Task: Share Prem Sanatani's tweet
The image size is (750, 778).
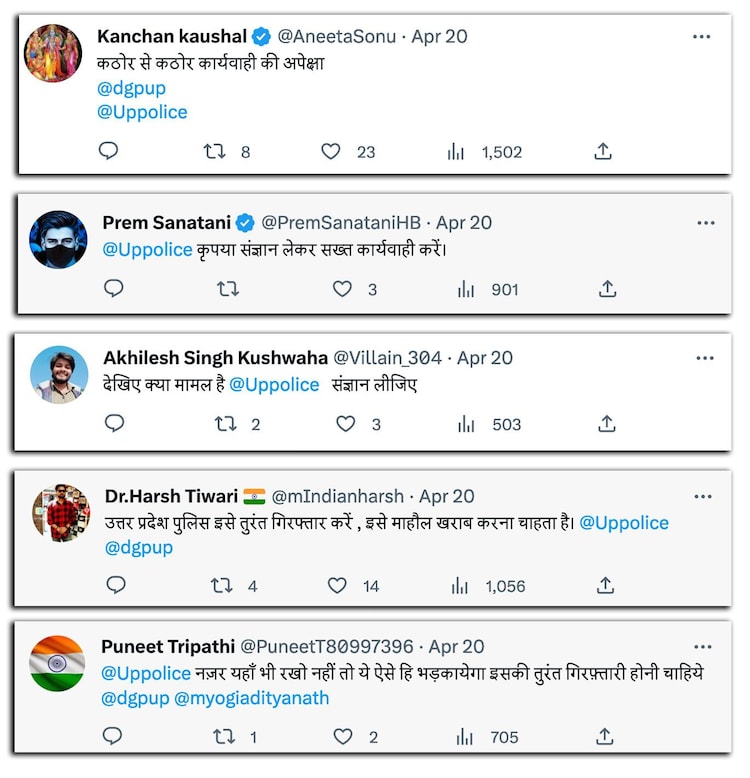Action: click(x=607, y=289)
